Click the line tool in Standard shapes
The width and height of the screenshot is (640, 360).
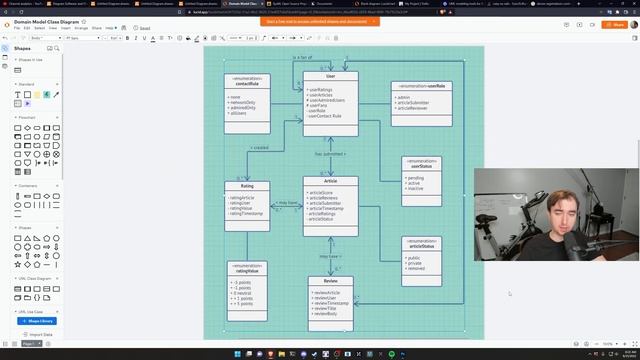(56, 95)
